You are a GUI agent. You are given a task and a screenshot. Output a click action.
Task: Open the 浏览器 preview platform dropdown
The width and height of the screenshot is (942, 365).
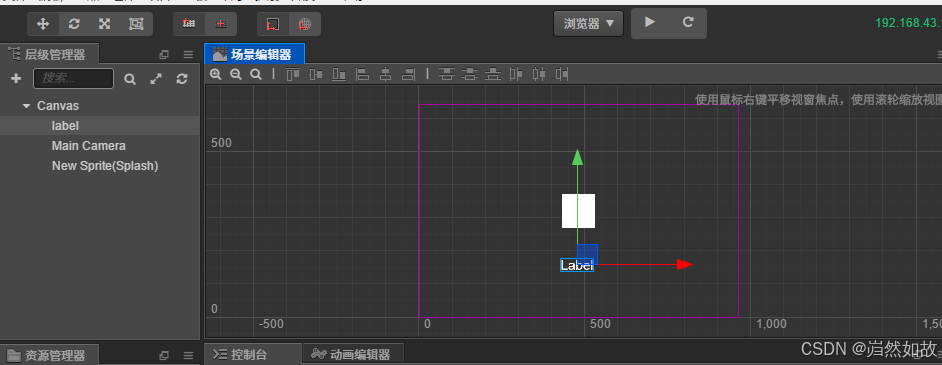coord(588,23)
